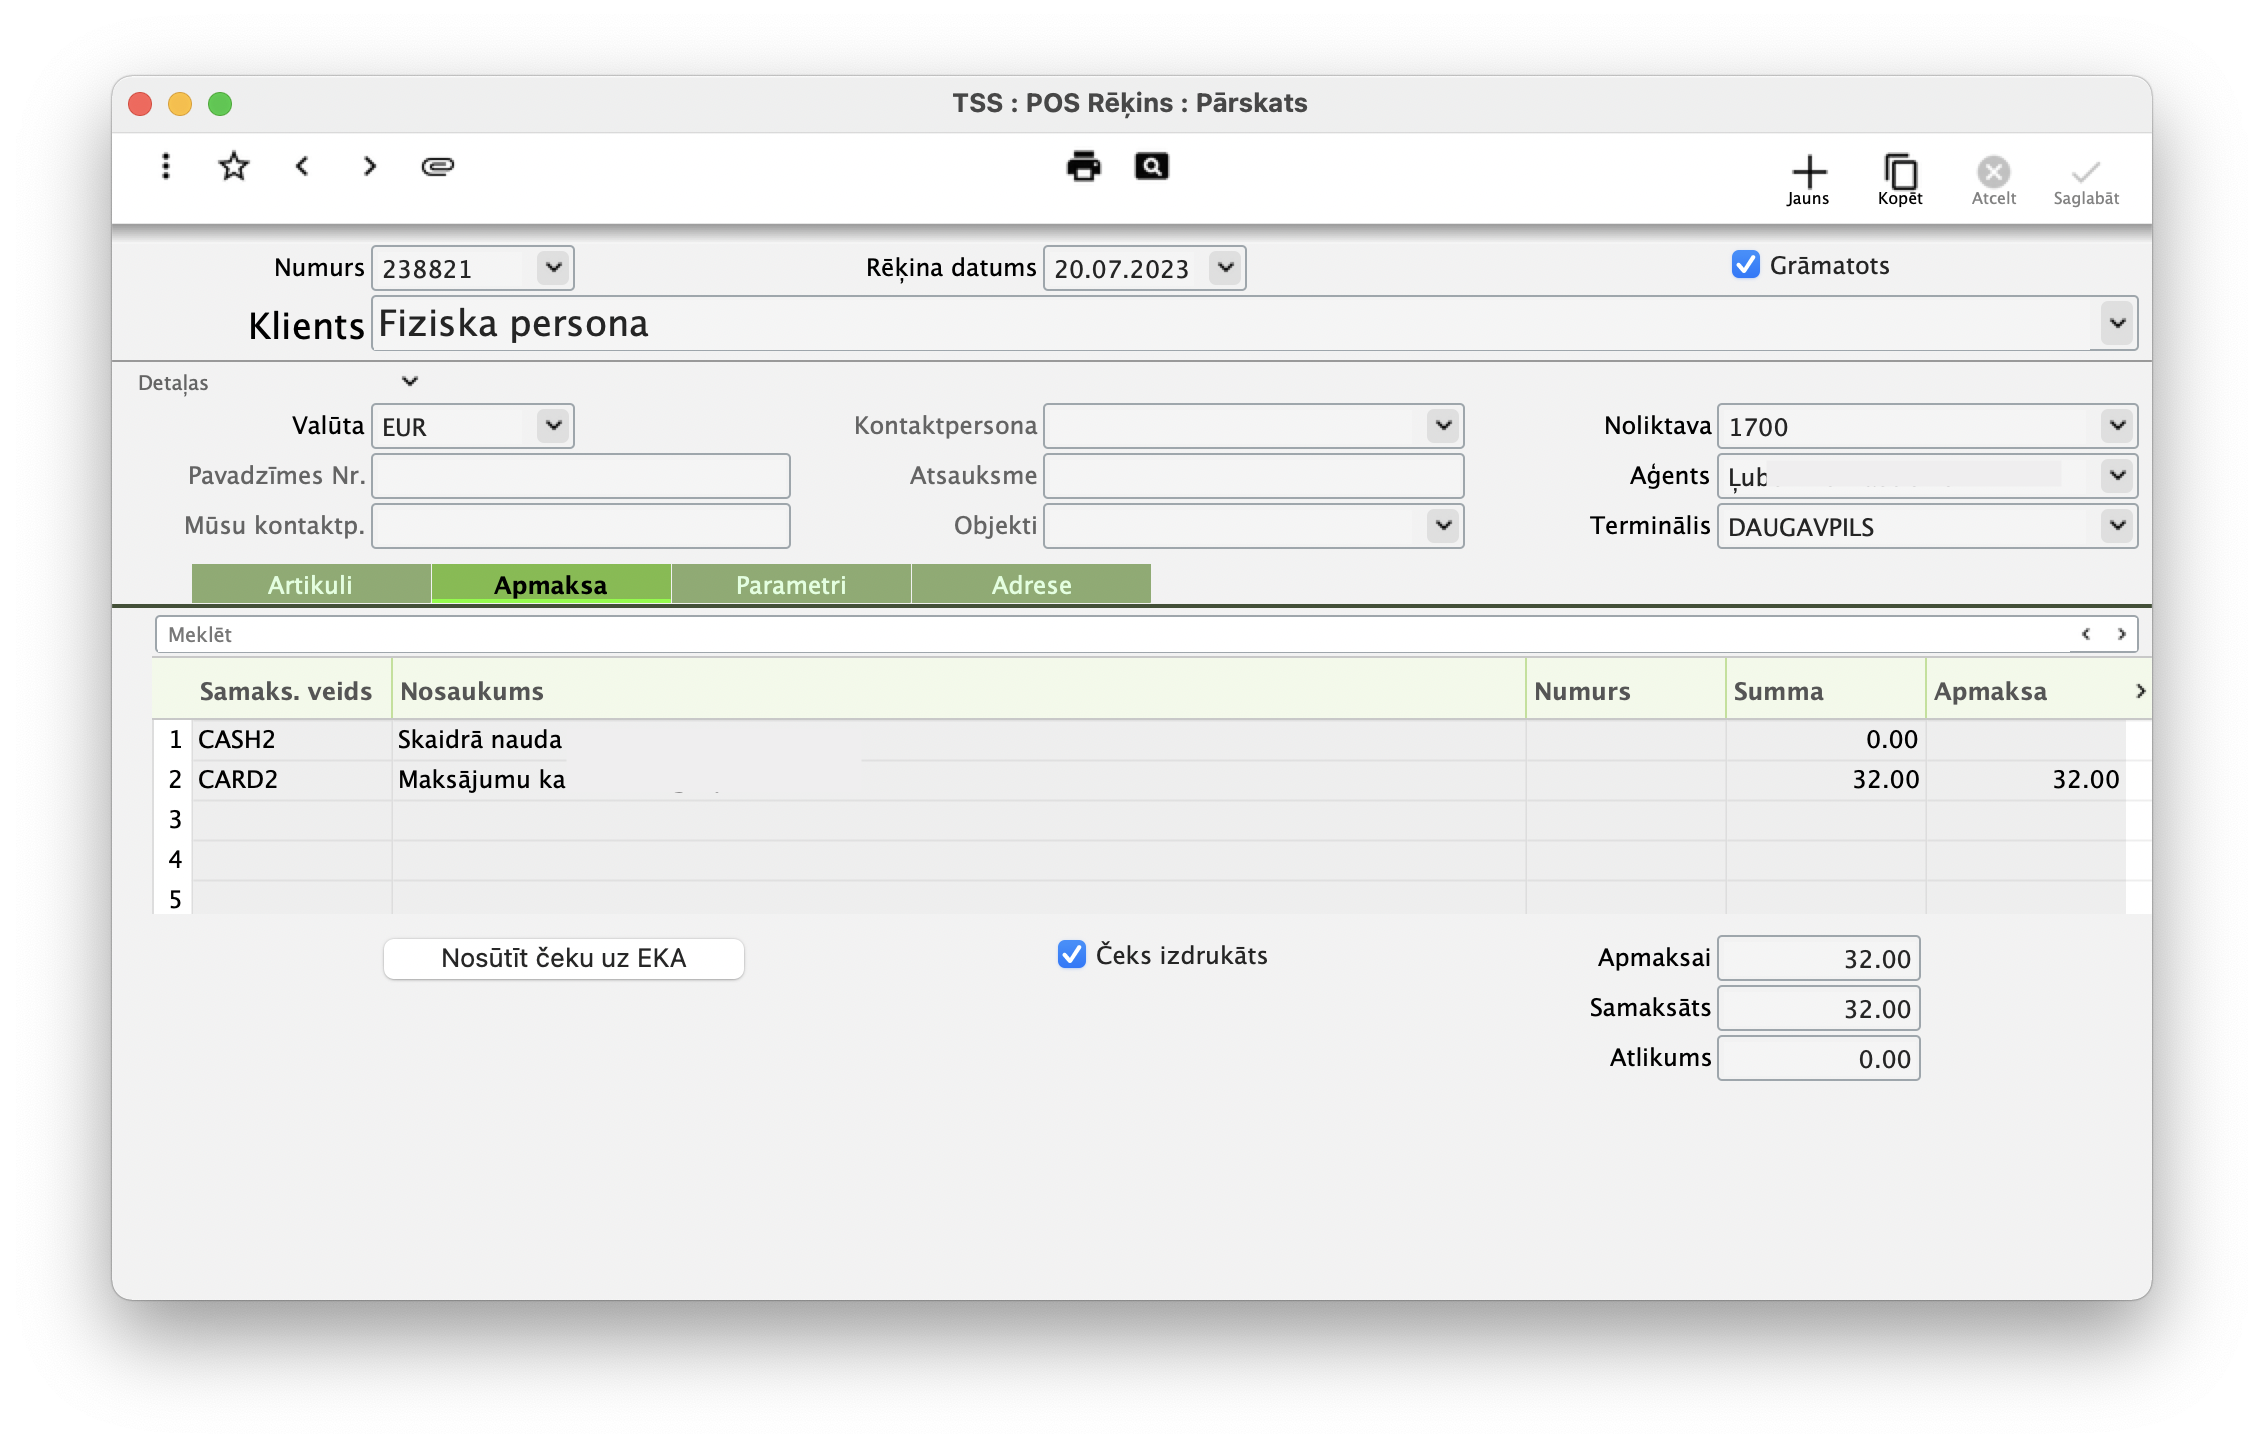The width and height of the screenshot is (2264, 1448).
Task: Click the Samaksāts amount field
Action: point(1819,1008)
